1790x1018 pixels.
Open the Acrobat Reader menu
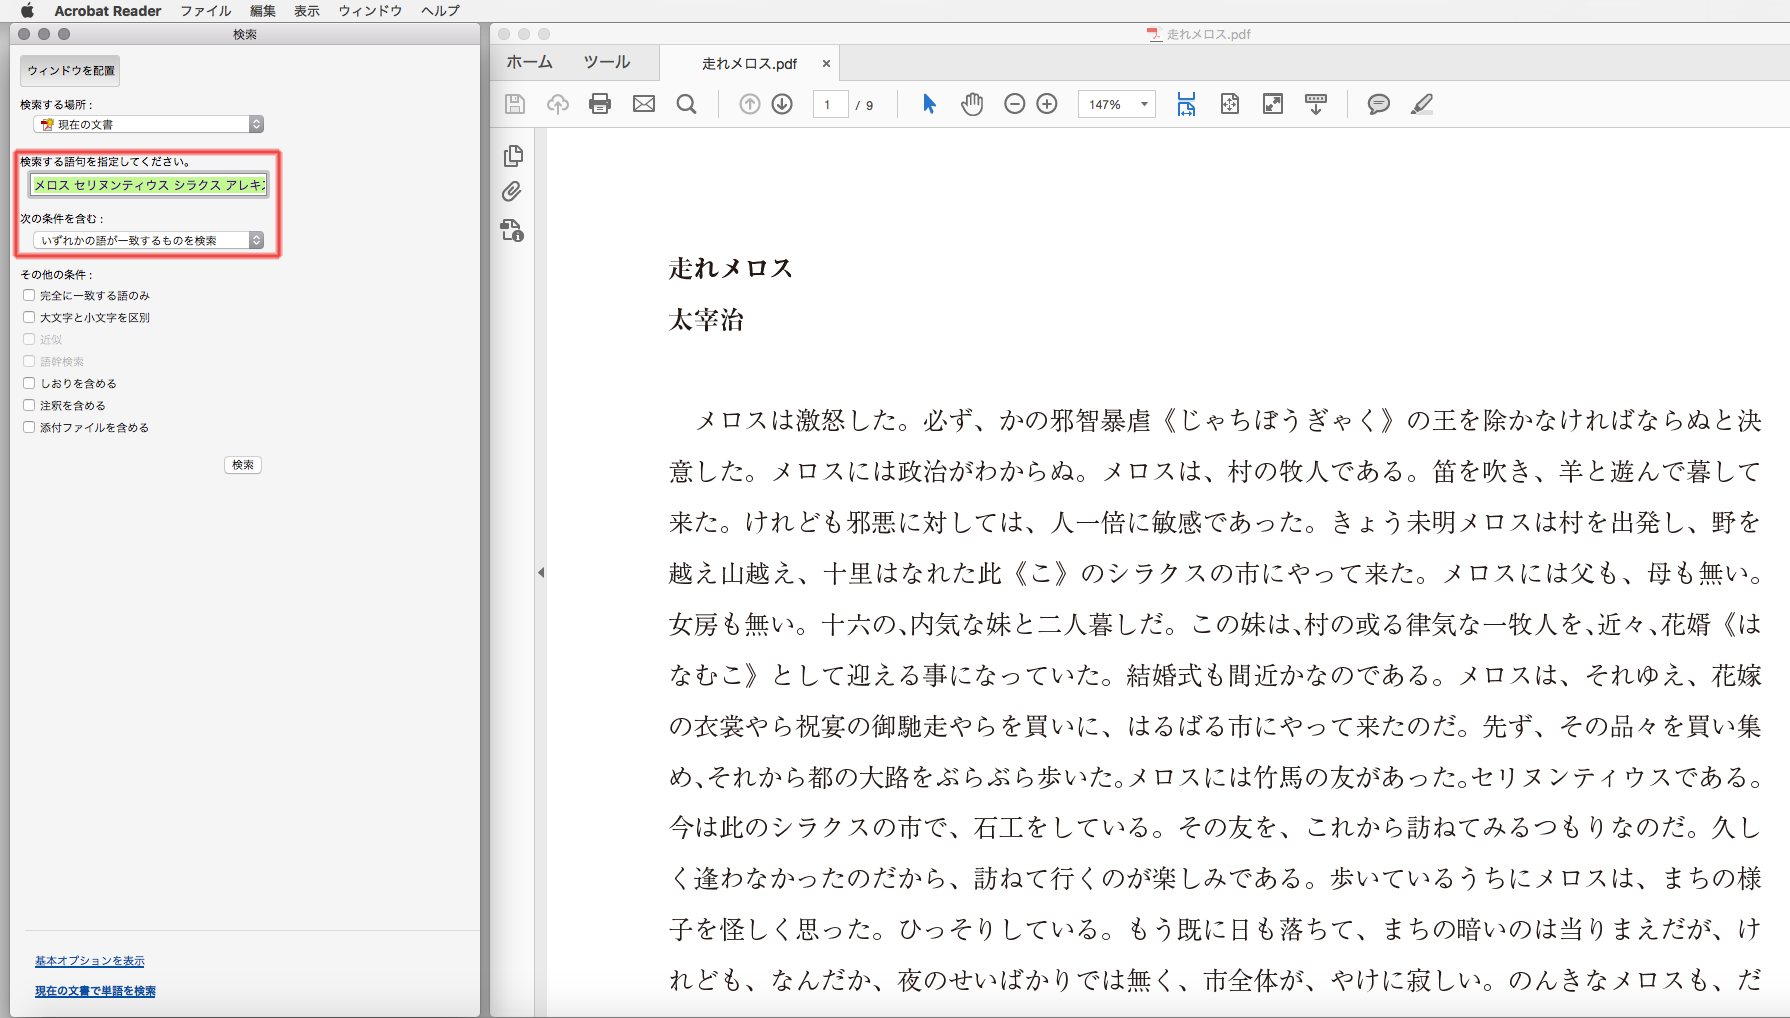click(108, 10)
